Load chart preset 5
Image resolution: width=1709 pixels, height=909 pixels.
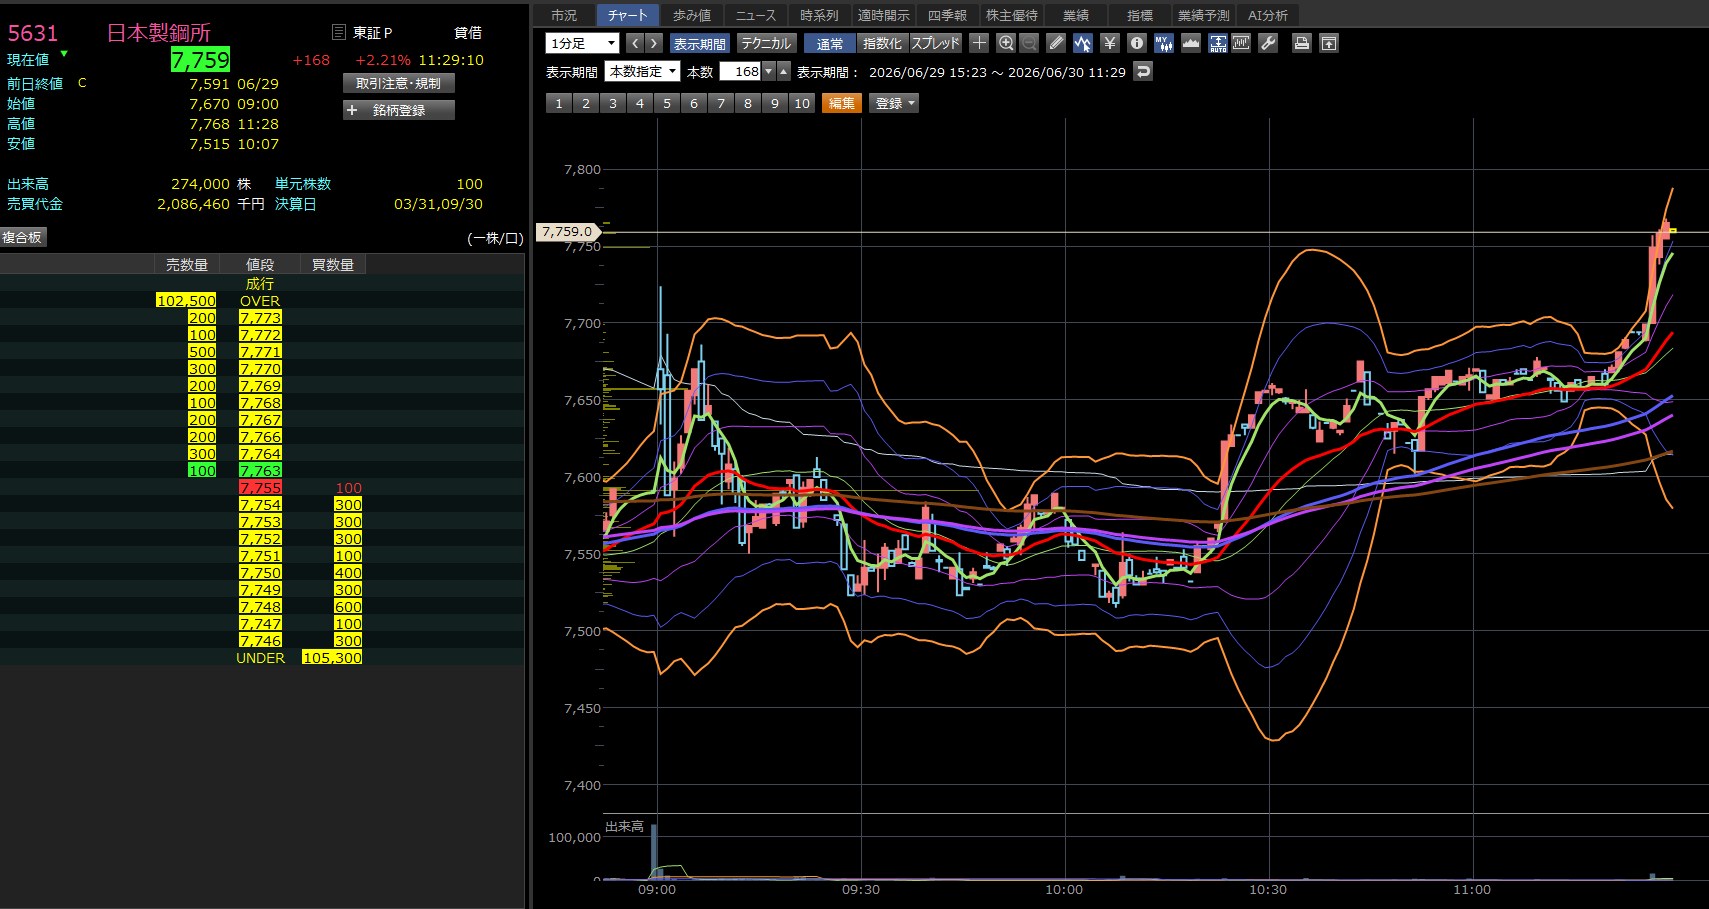click(667, 103)
